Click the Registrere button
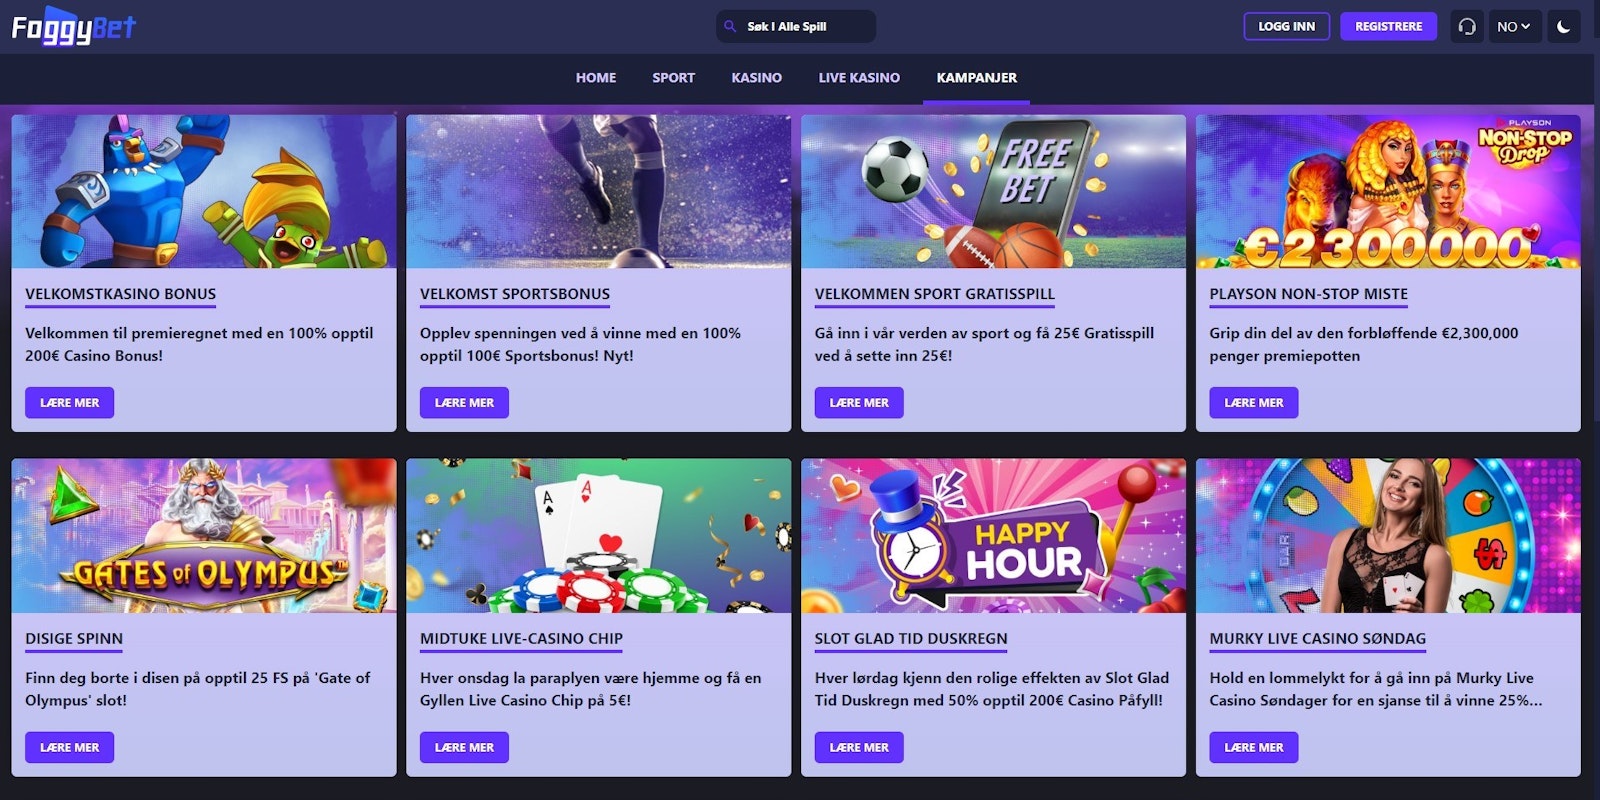 tap(1388, 27)
